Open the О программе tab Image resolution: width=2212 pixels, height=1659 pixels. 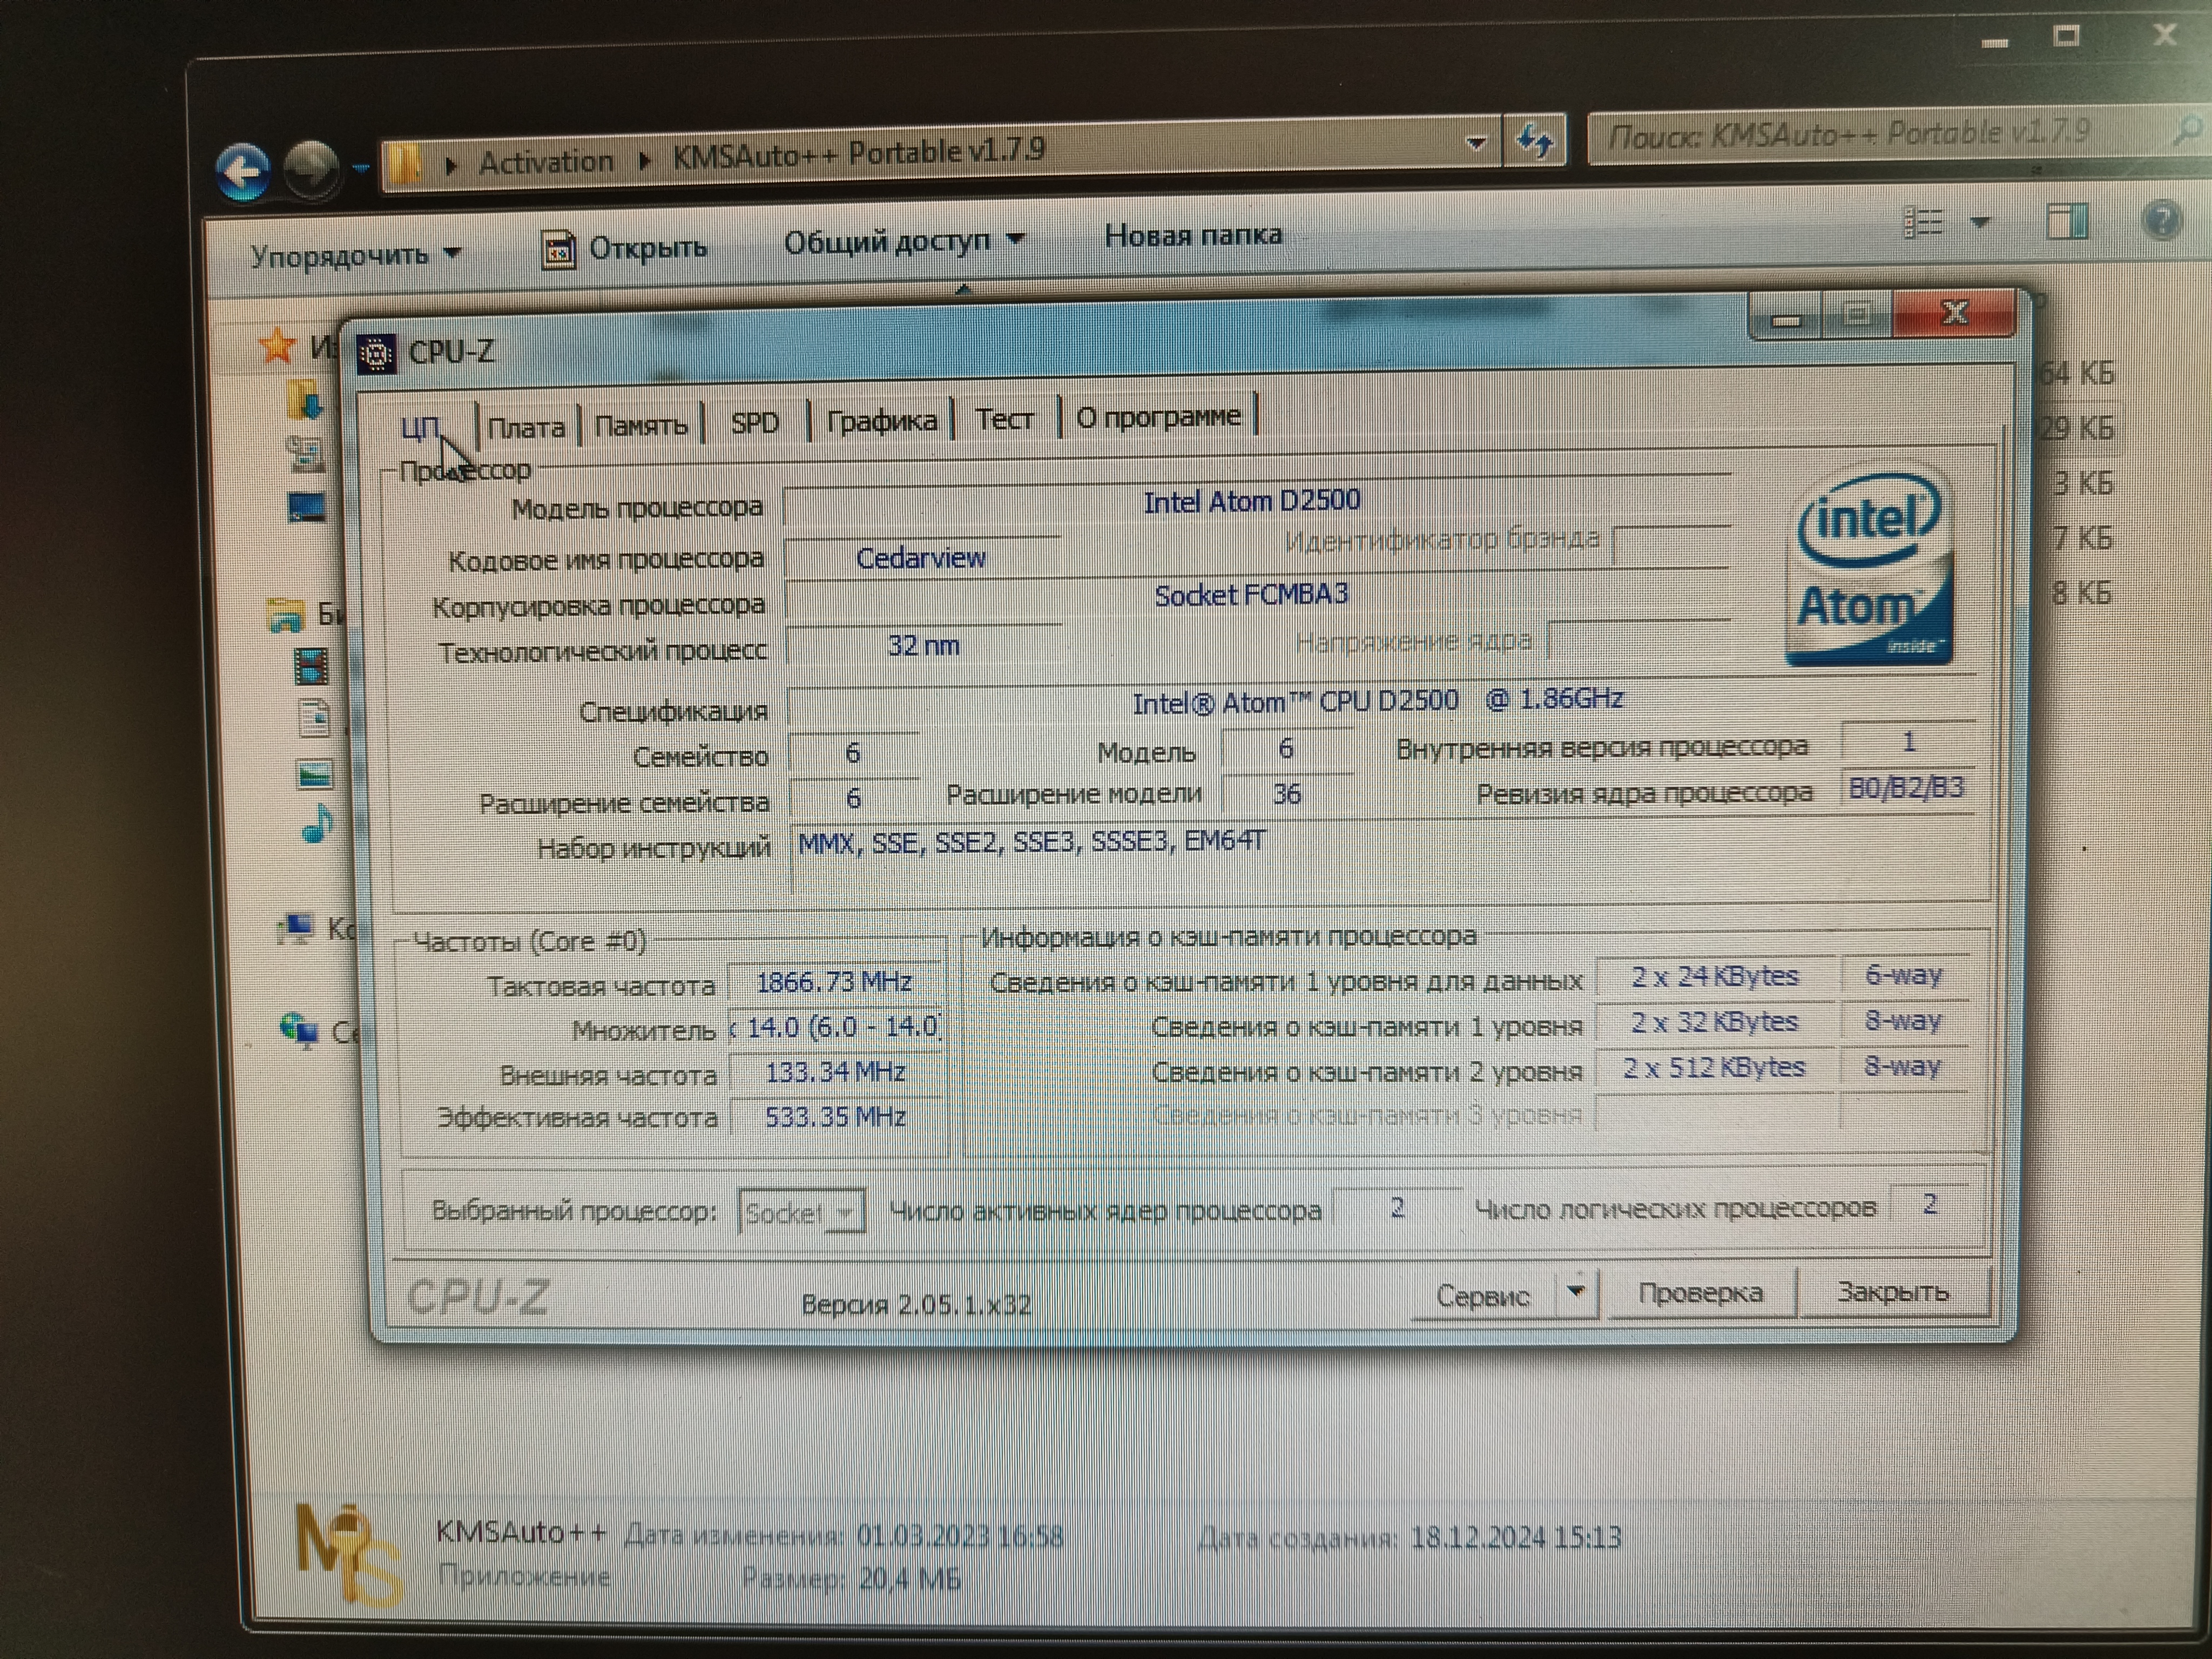point(1158,416)
